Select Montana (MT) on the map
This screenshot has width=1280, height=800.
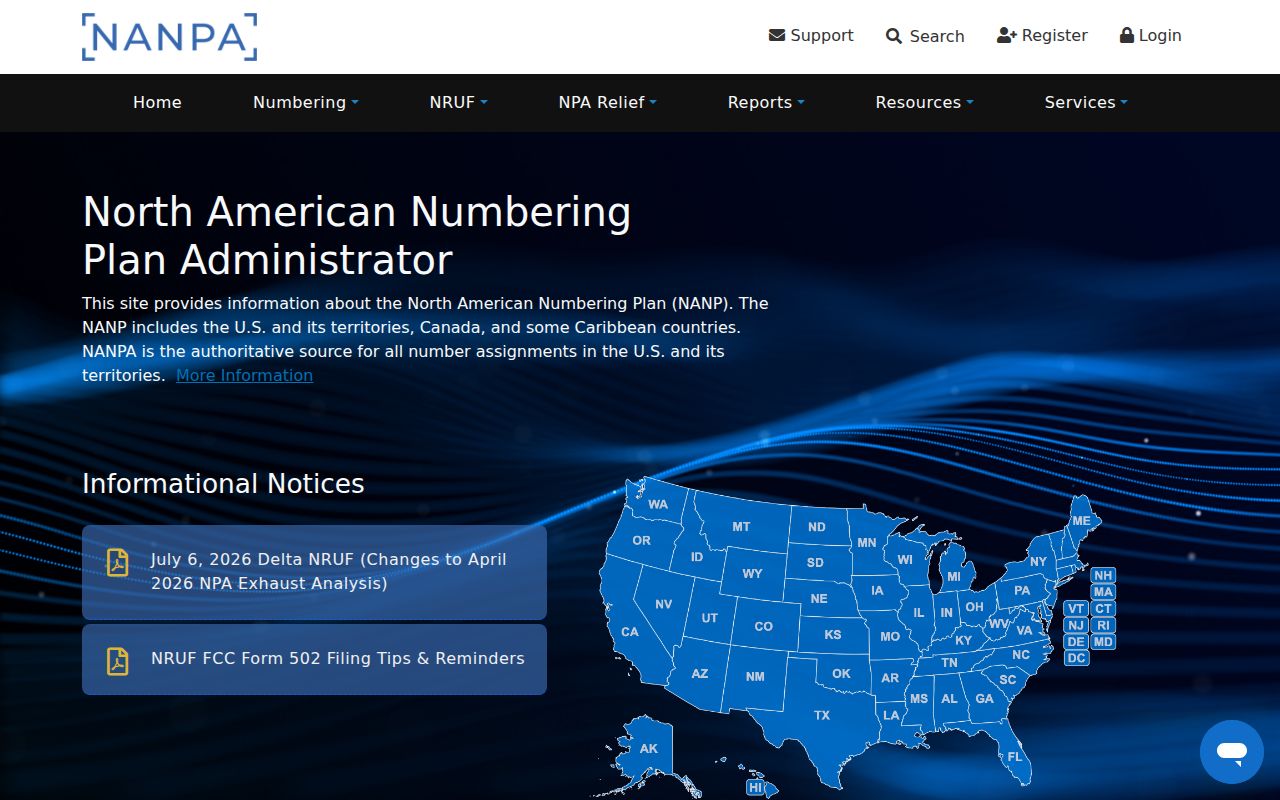741,526
